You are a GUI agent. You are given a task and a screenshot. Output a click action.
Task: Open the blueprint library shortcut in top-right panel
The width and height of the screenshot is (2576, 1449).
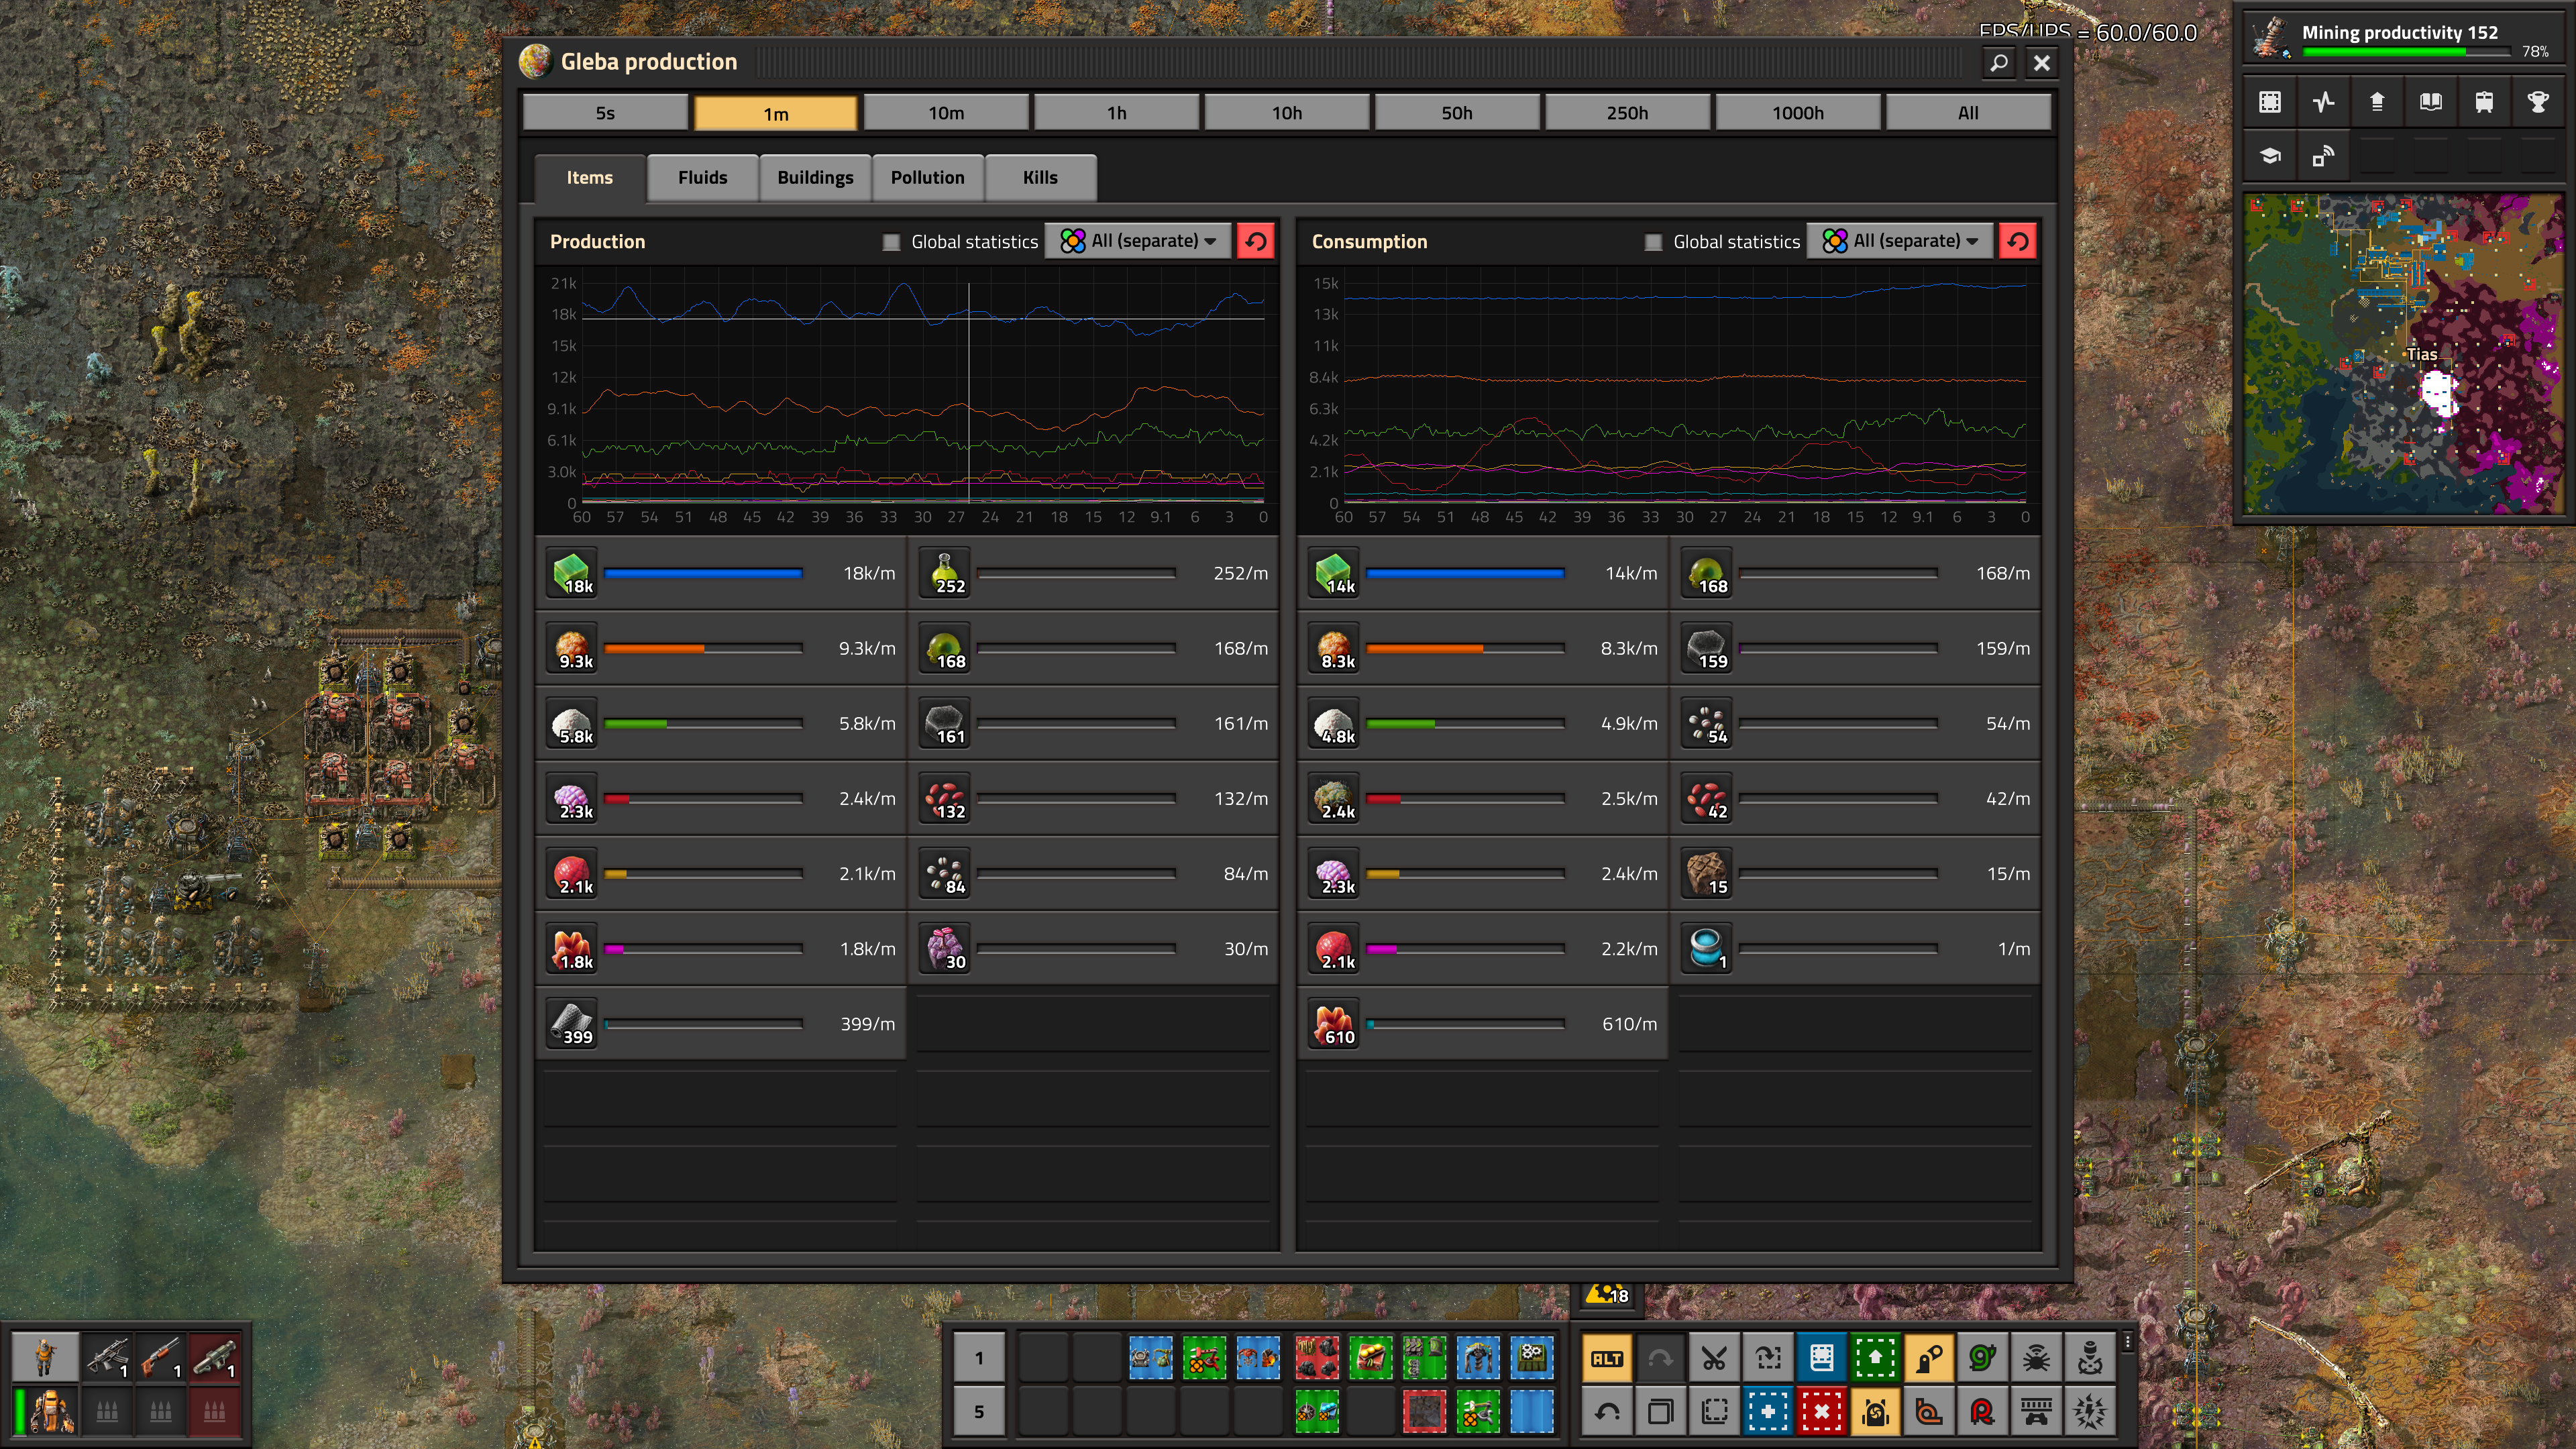(2270, 102)
